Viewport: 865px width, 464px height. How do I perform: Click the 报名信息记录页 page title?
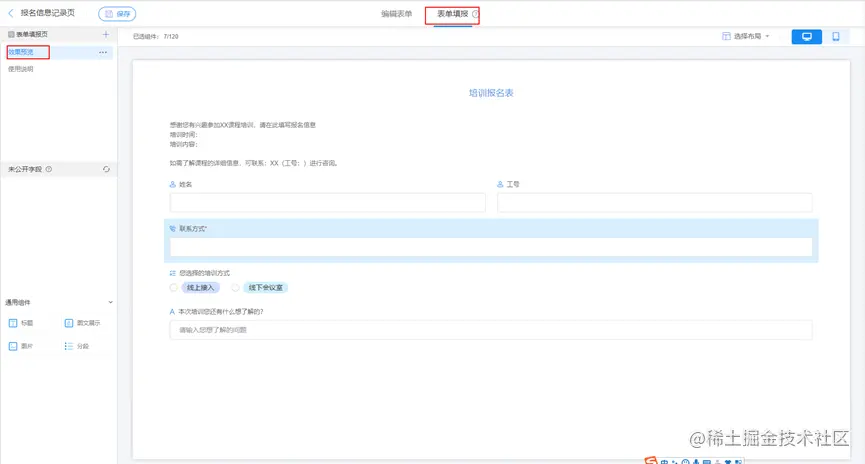(47, 13)
